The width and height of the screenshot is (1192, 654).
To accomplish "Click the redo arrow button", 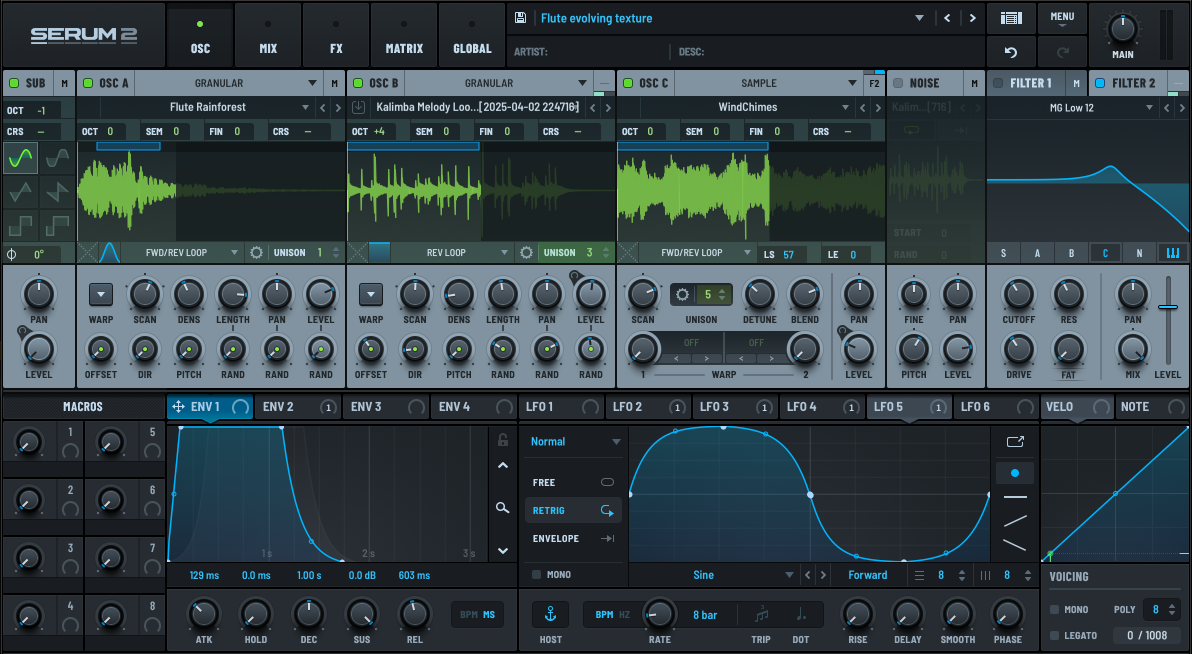I will (1062, 52).
